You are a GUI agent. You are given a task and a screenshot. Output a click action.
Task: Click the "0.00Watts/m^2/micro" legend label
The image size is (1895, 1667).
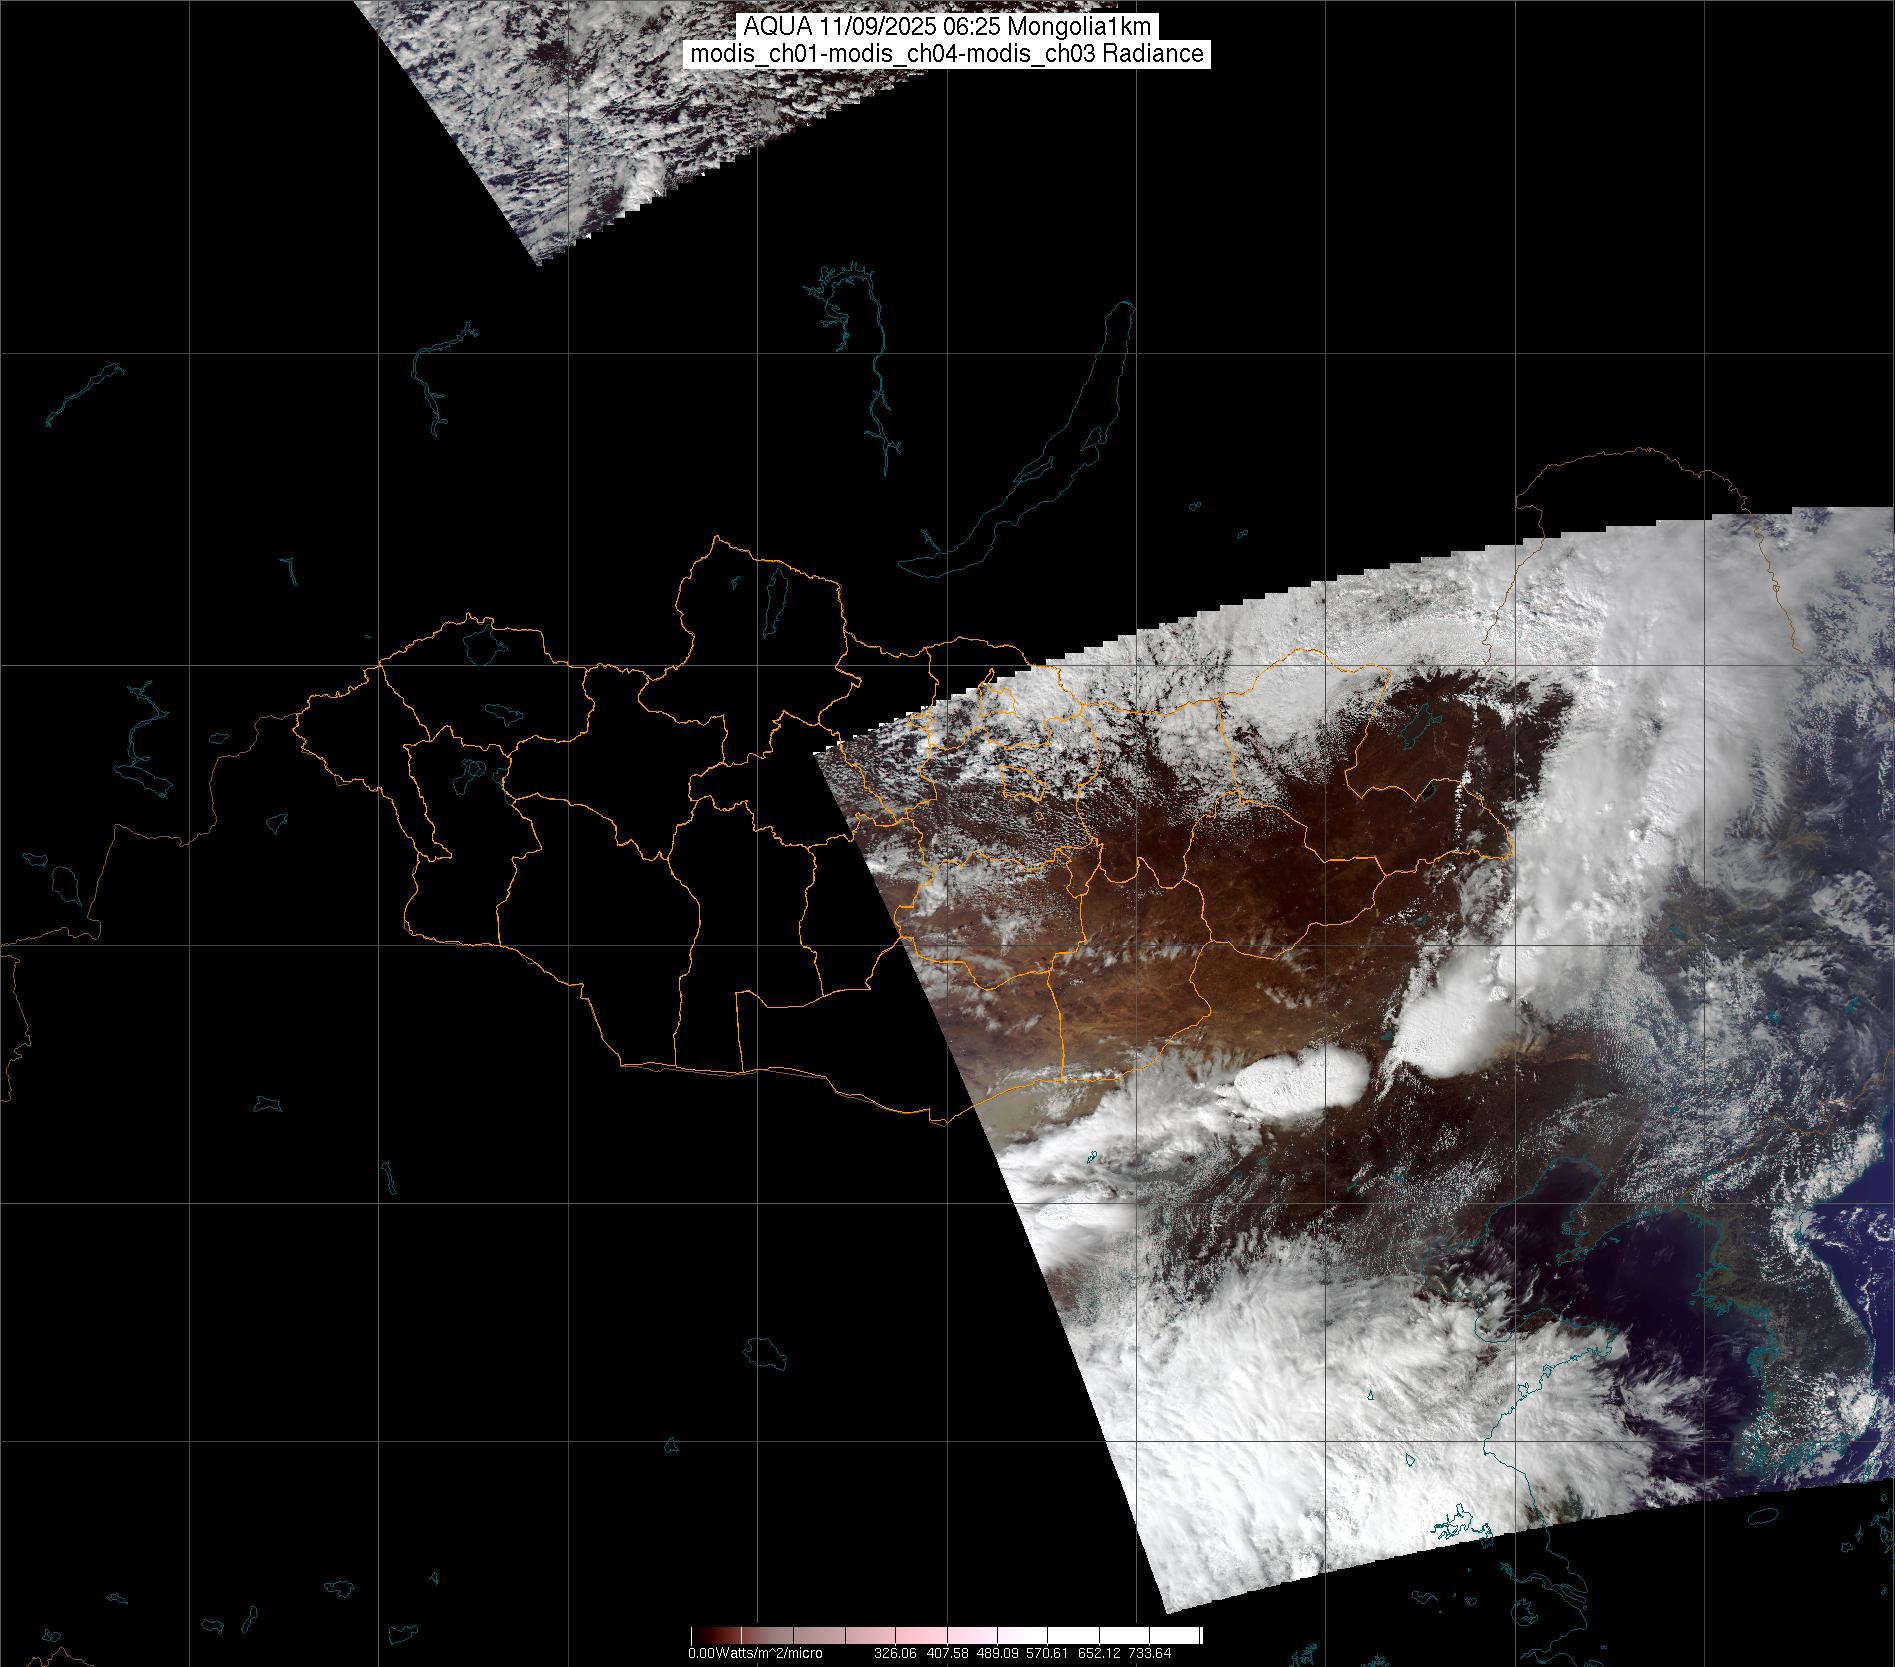pos(755,1653)
